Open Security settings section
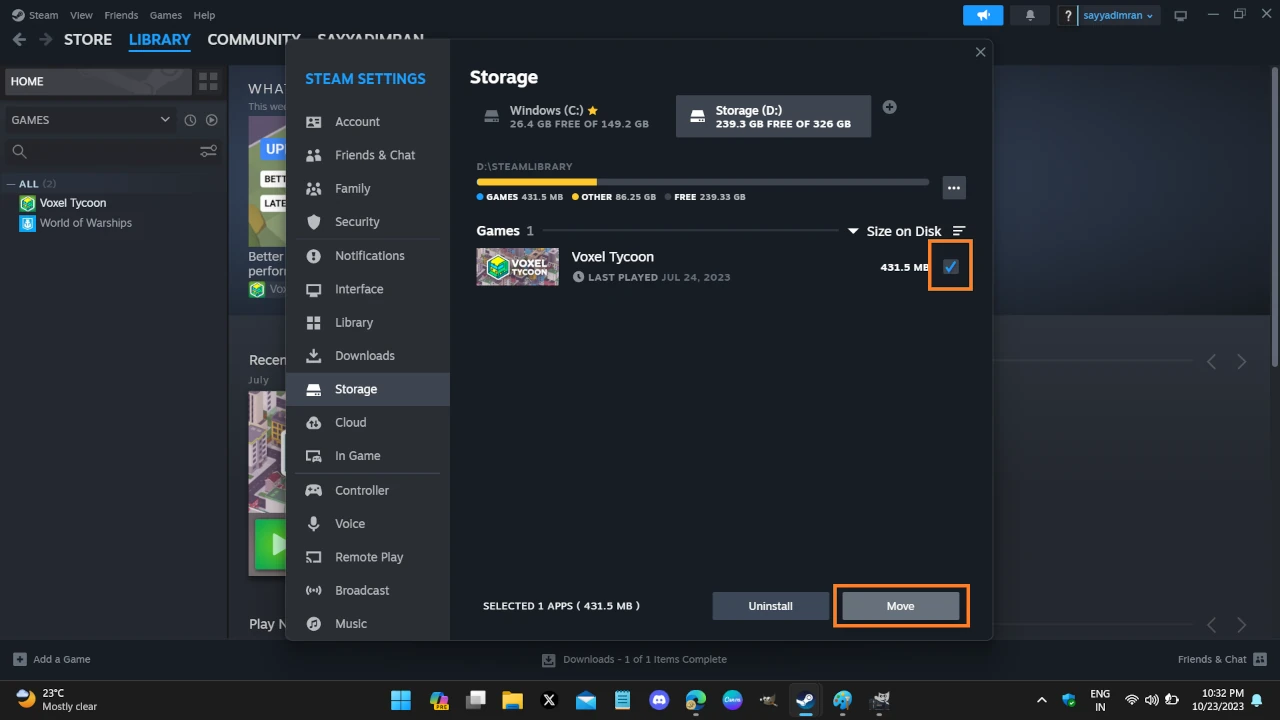1280x720 pixels. pos(367,222)
